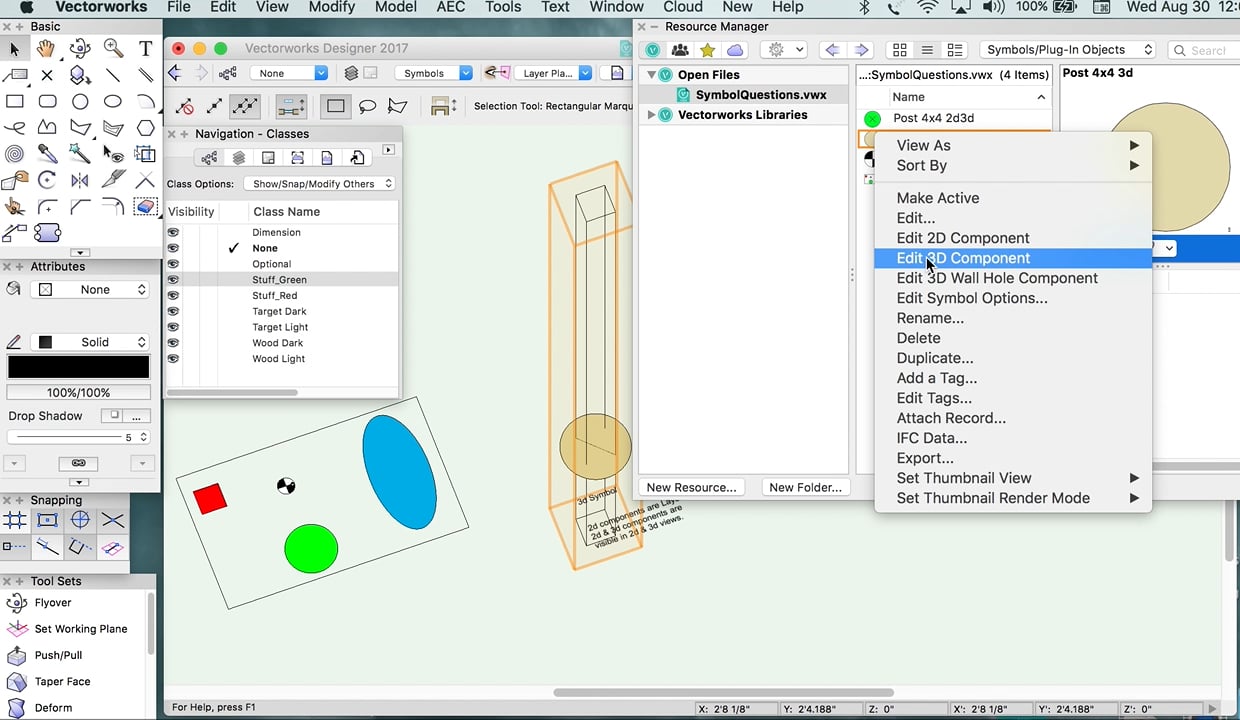This screenshot has width=1240, height=720.
Task: Expand the Vectorworks Libraries tree node
Action: [651, 115]
